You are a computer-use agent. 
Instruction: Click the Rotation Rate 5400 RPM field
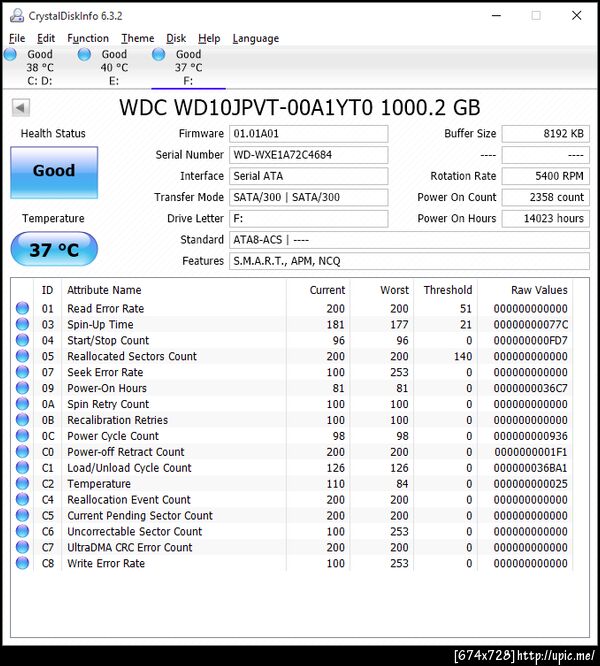(x=546, y=176)
